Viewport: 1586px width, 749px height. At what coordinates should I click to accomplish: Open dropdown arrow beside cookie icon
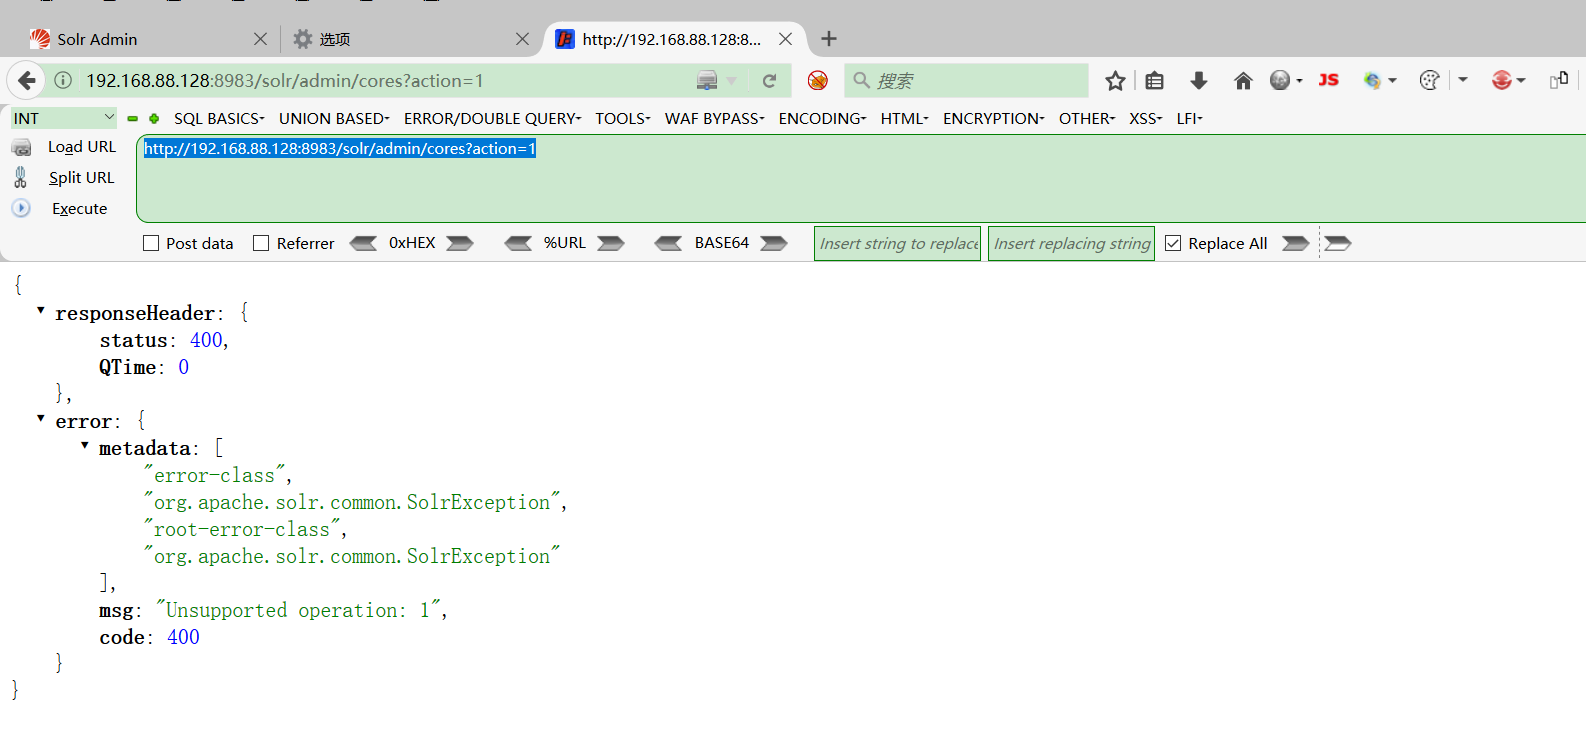(x=1463, y=80)
